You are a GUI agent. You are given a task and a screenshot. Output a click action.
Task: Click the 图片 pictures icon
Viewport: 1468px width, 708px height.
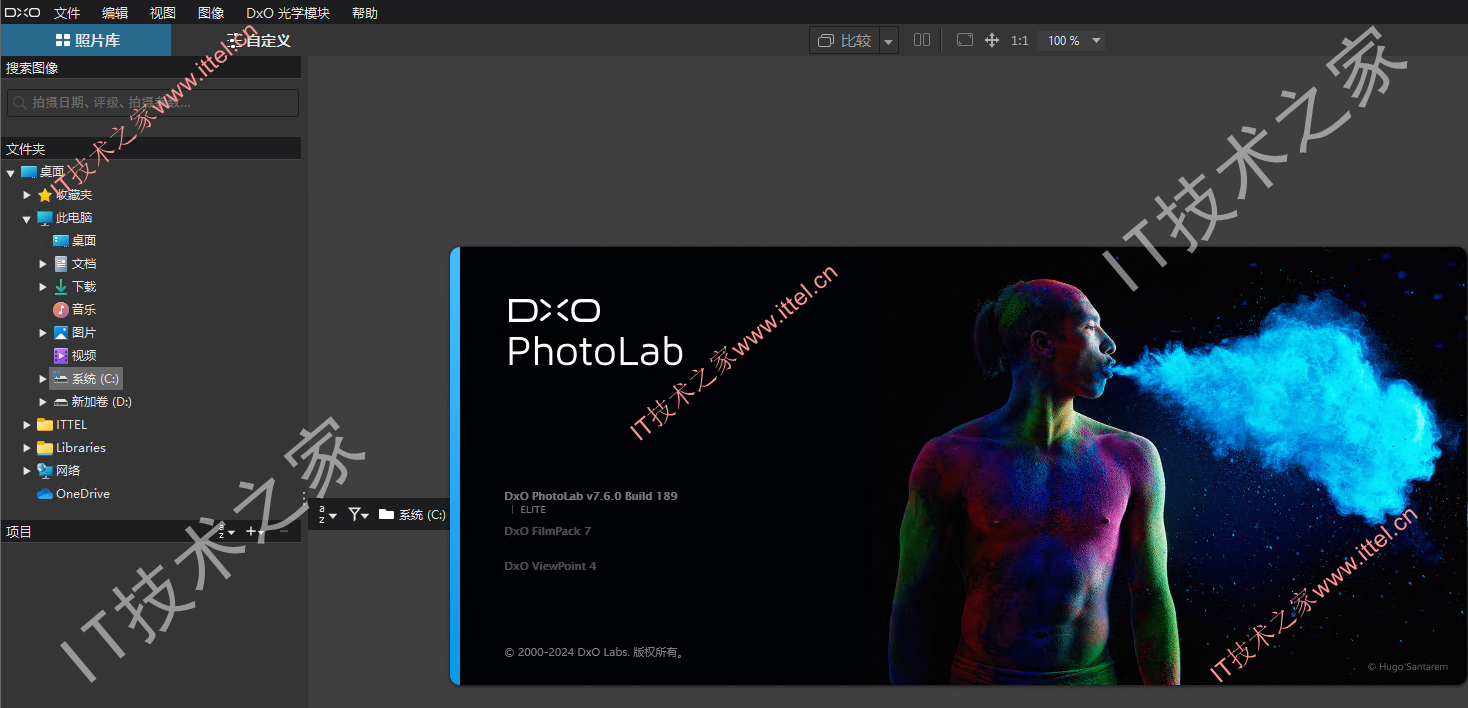(60, 333)
